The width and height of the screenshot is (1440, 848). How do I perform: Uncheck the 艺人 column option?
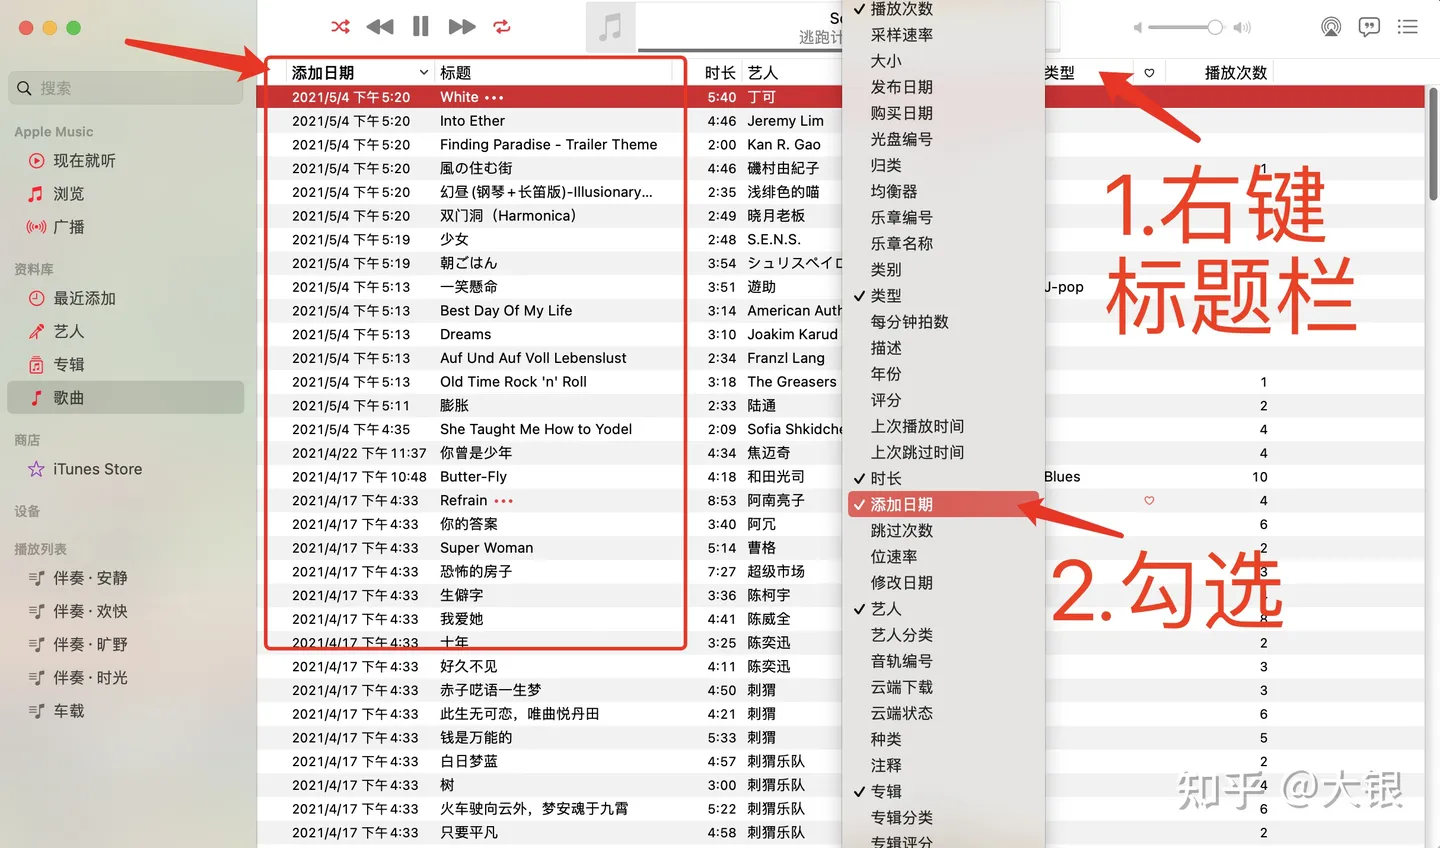pyautogui.click(x=945, y=609)
